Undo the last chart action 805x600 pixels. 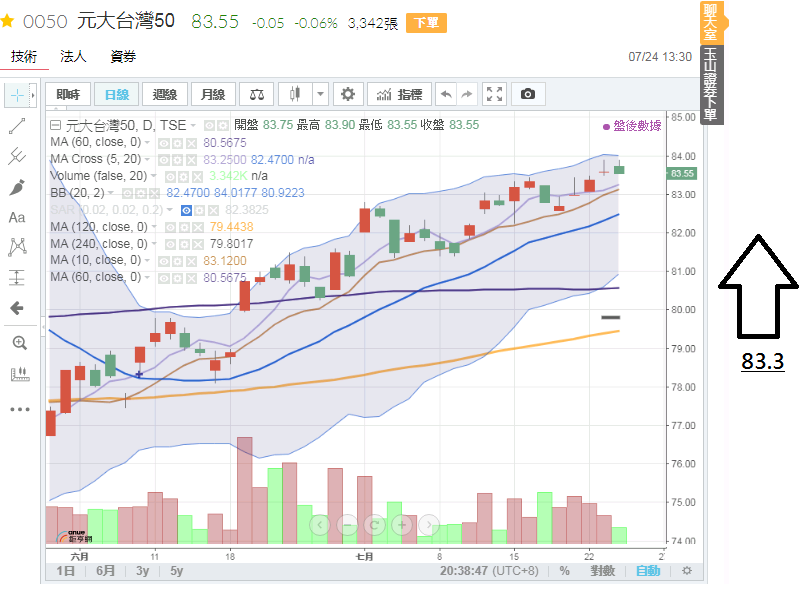[x=446, y=94]
